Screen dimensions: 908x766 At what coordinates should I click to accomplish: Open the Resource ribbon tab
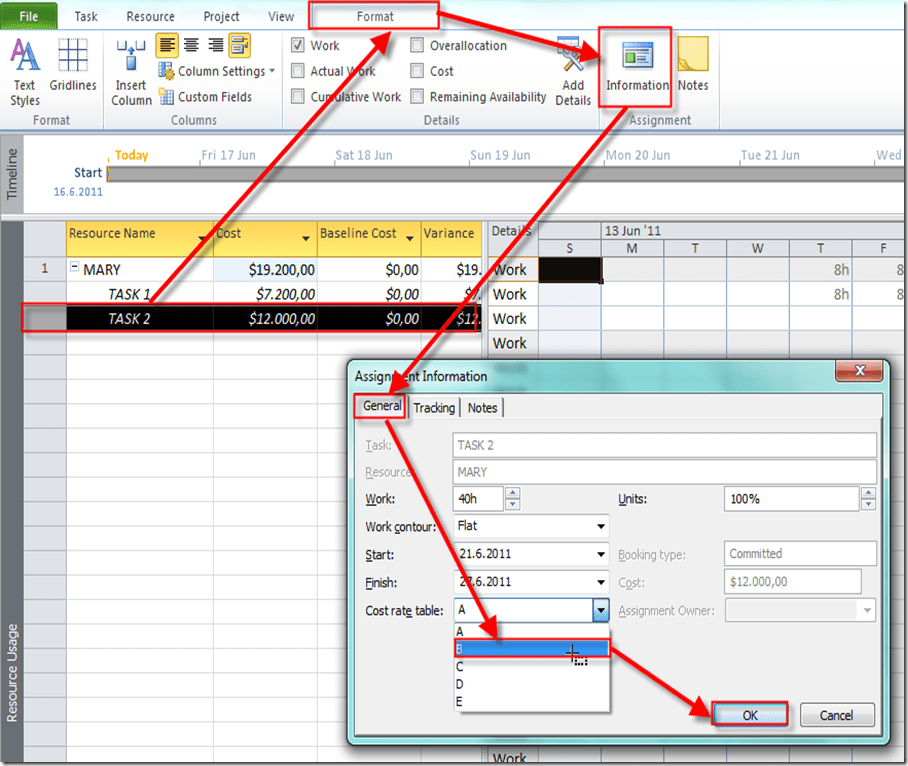point(150,16)
